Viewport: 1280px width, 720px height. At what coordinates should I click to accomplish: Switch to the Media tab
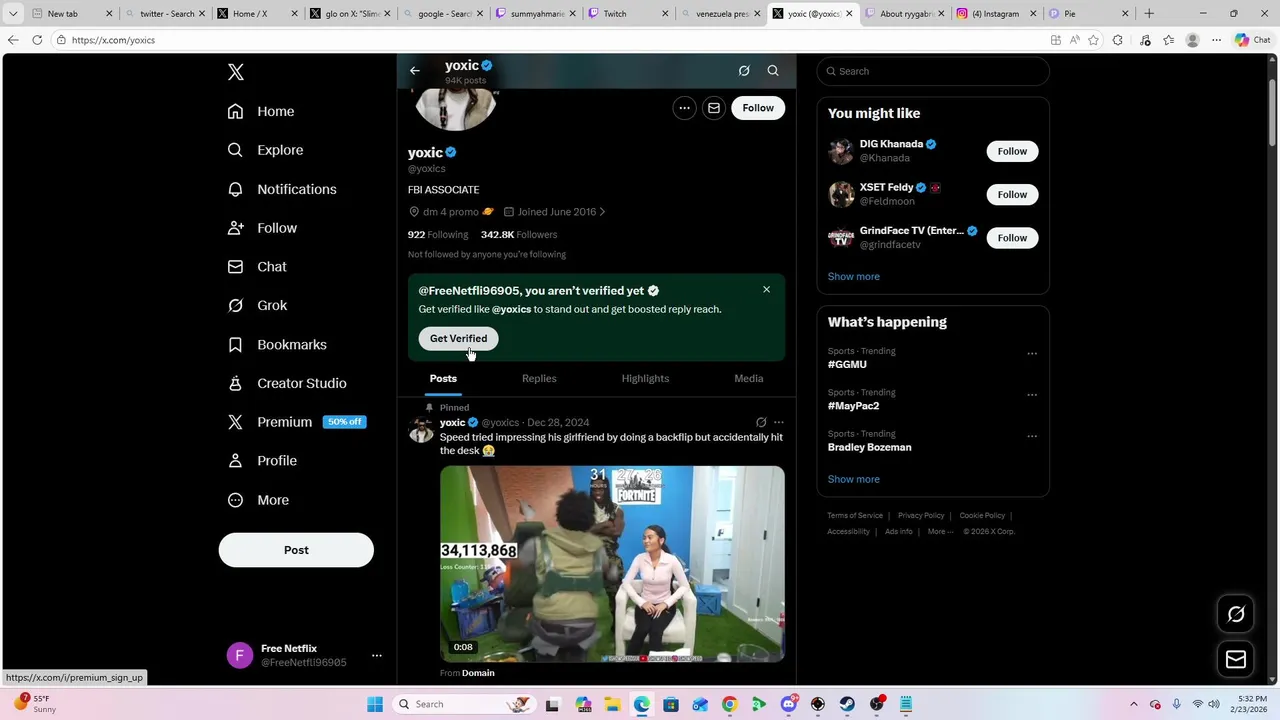pos(748,379)
